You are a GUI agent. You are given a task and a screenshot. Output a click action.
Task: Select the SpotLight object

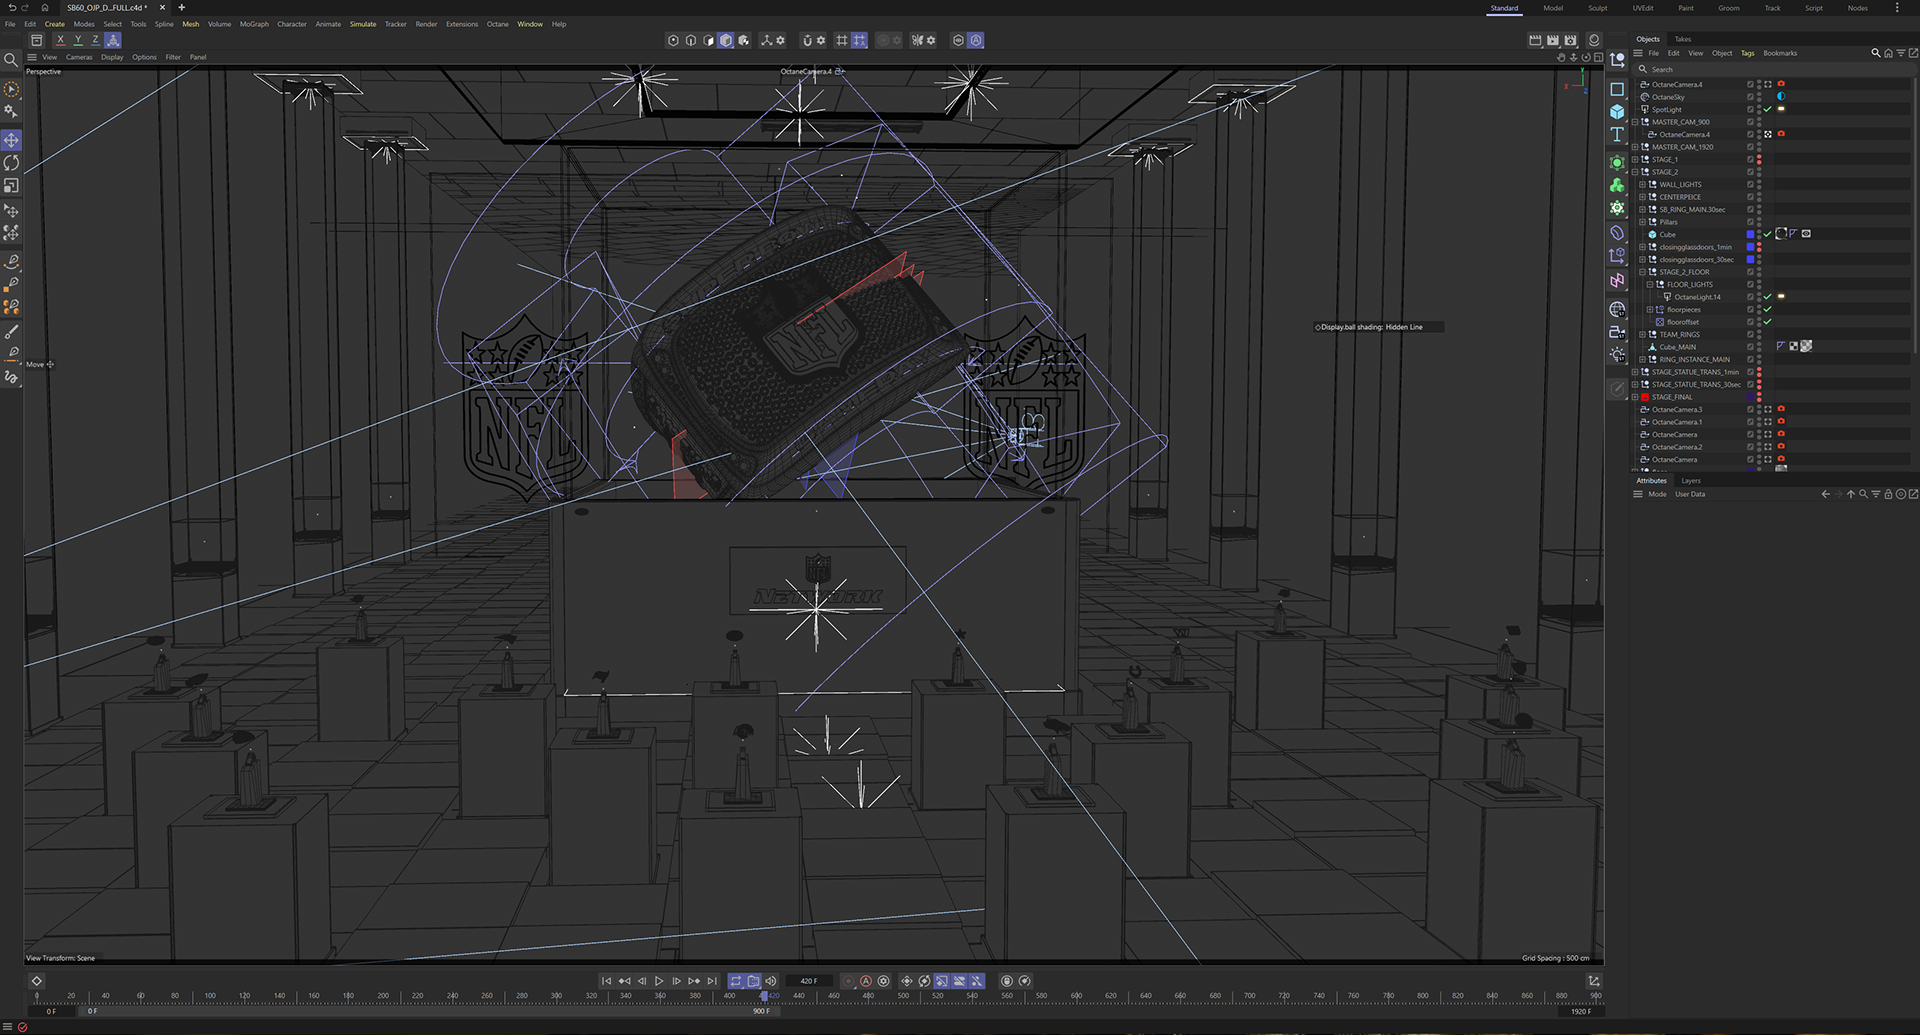click(x=1667, y=110)
